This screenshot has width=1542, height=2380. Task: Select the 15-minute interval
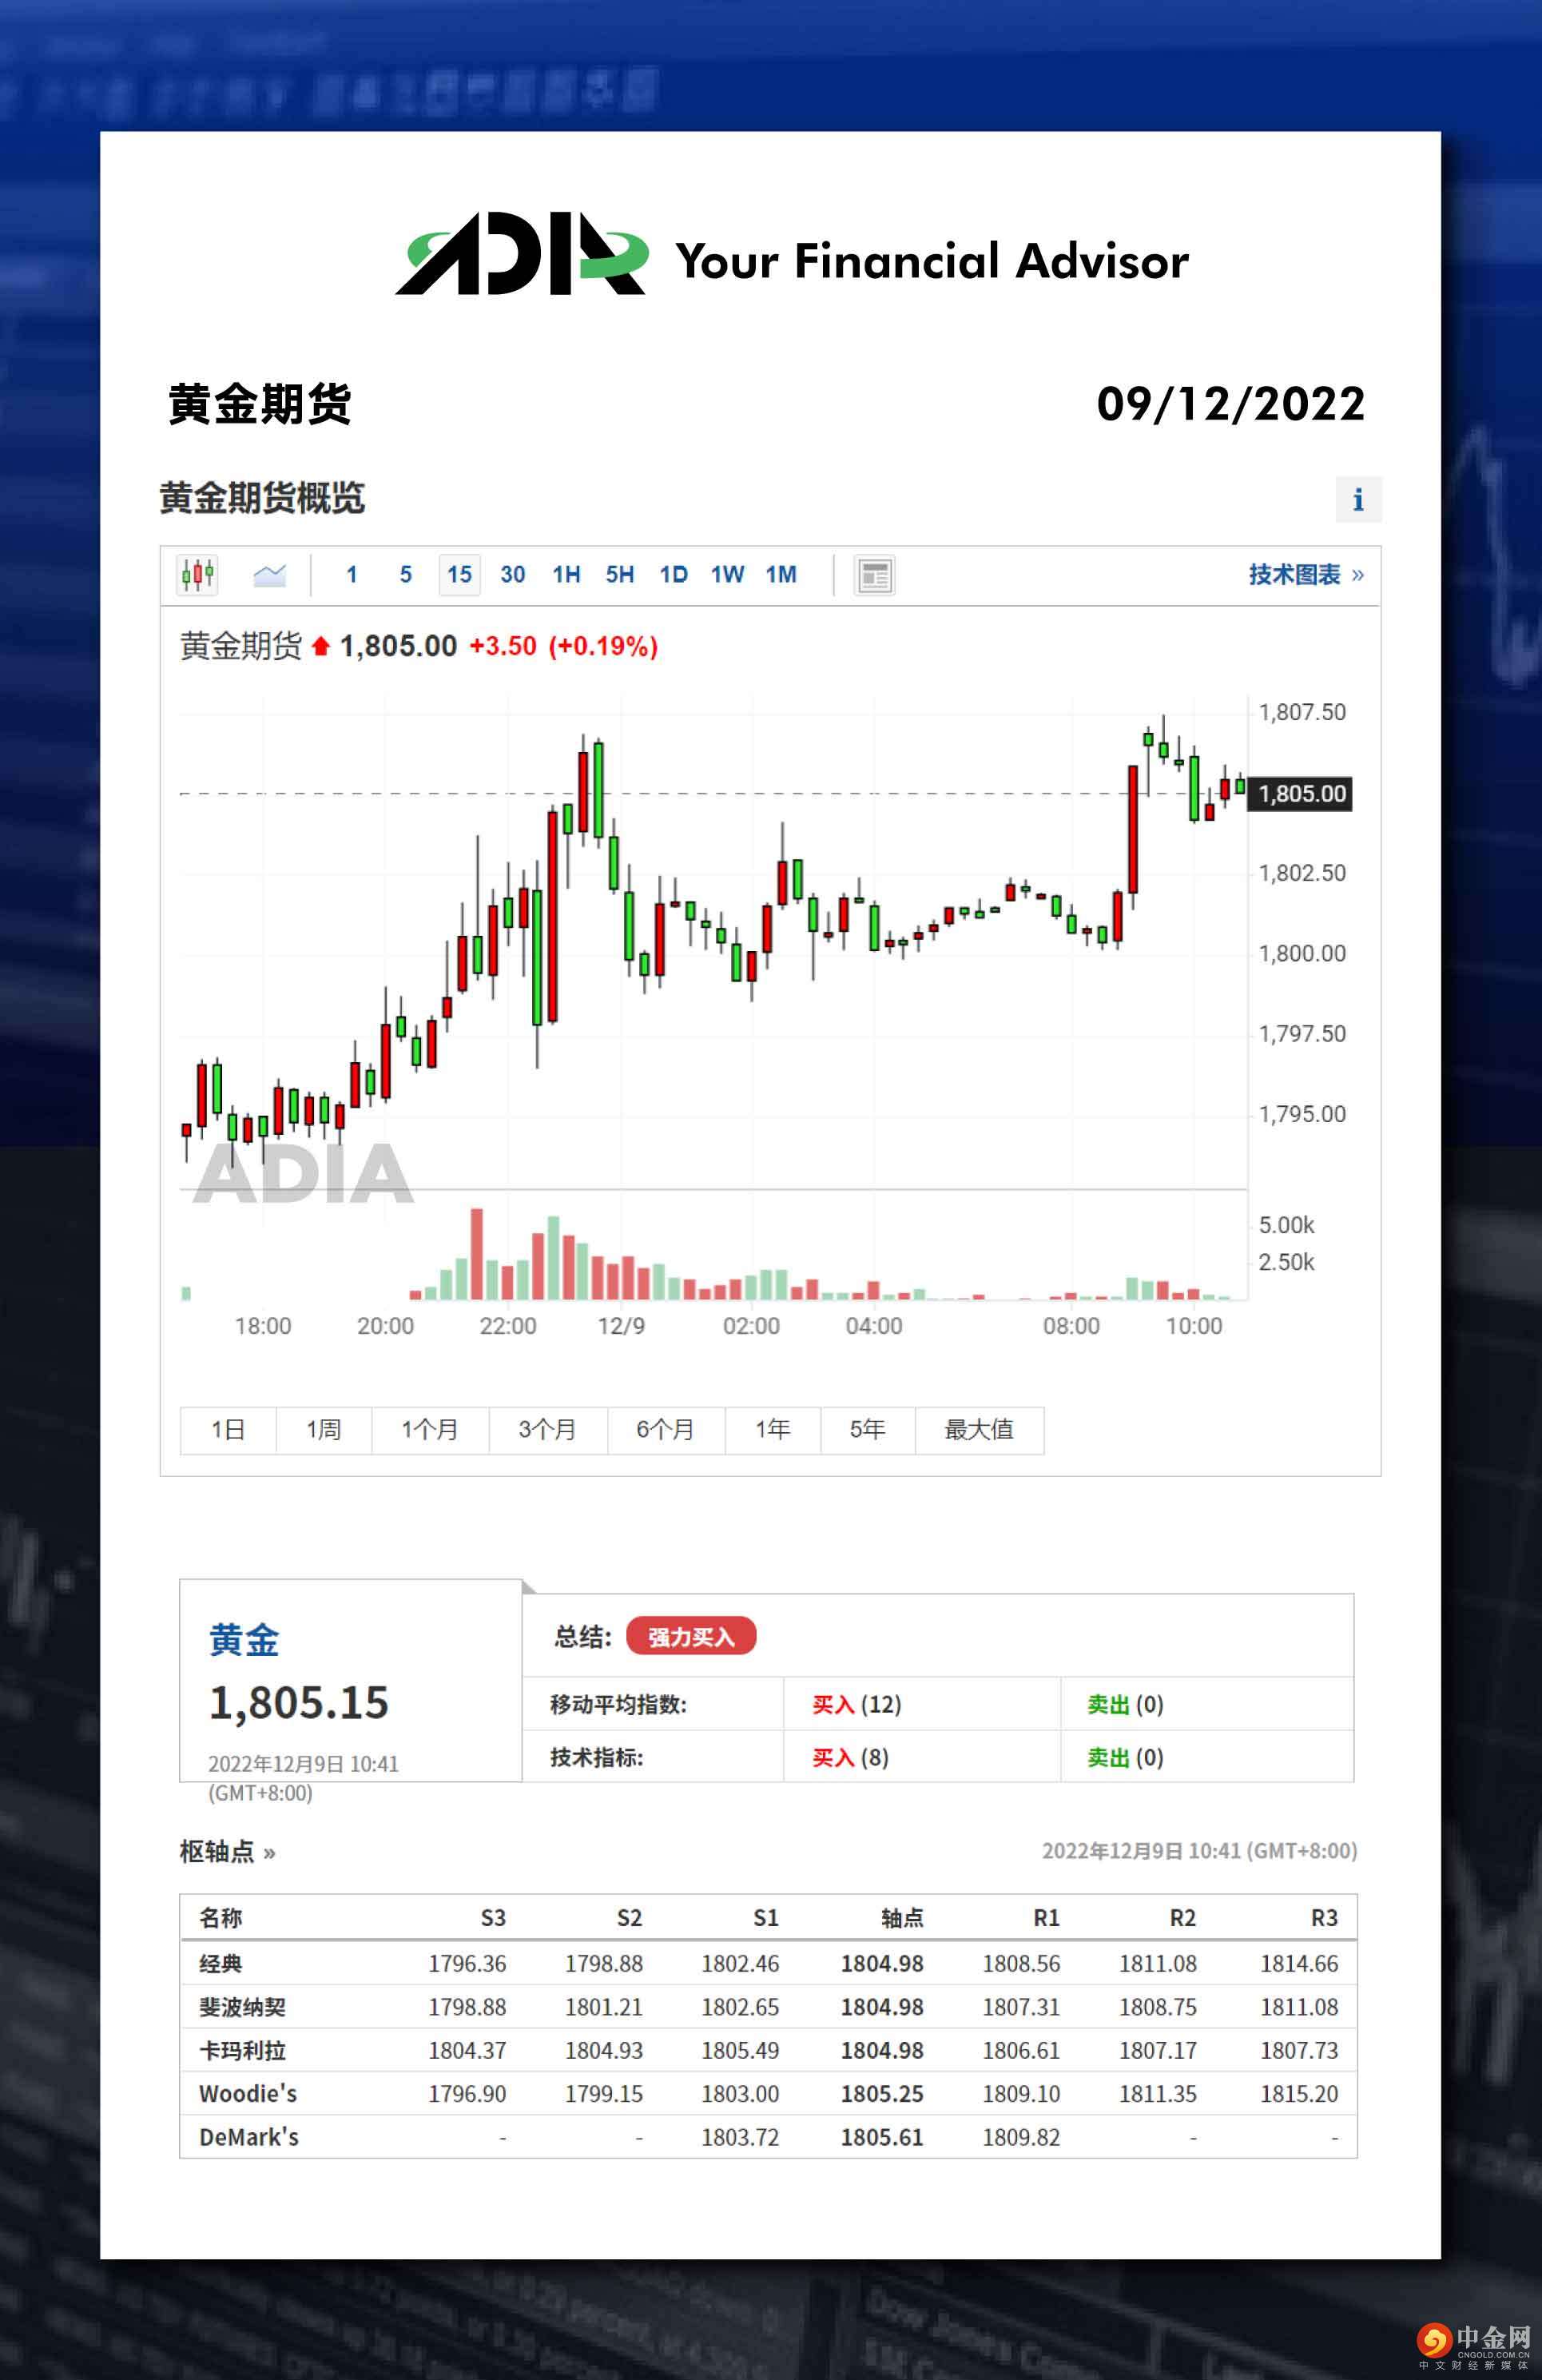pyautogui.click(x=459, y=575)
